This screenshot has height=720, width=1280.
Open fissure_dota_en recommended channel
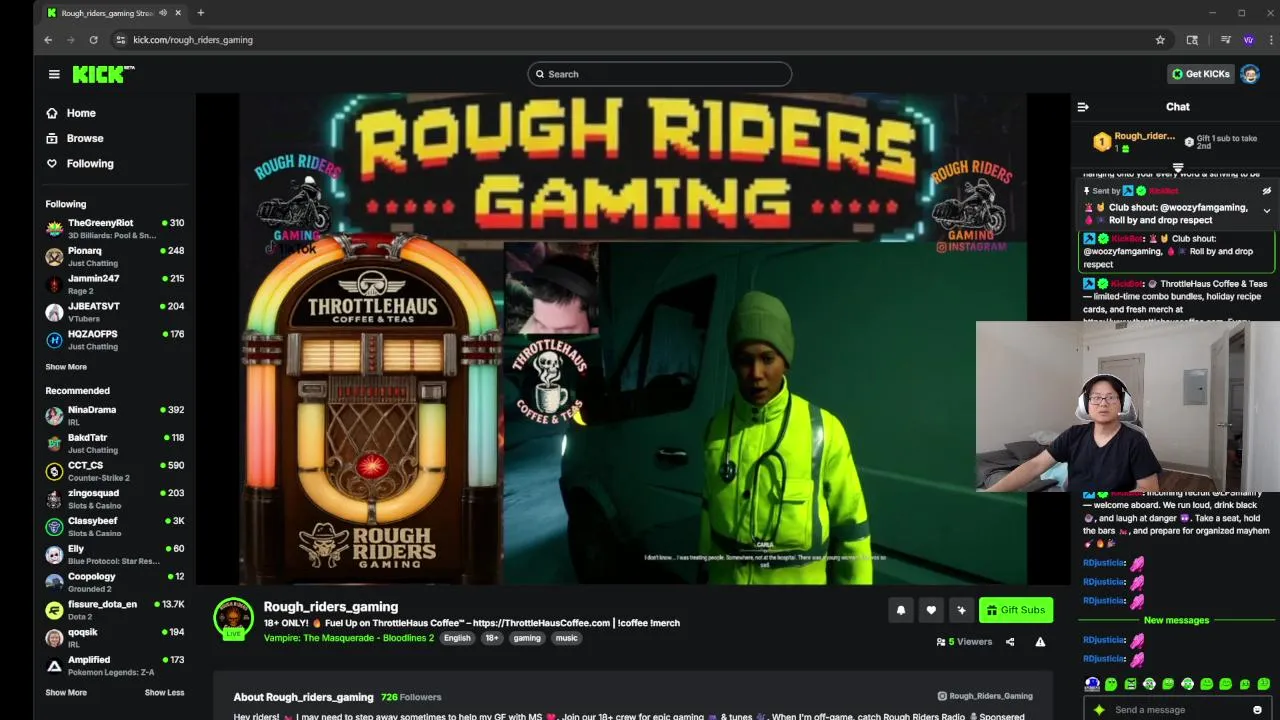[x=115, y=610]
